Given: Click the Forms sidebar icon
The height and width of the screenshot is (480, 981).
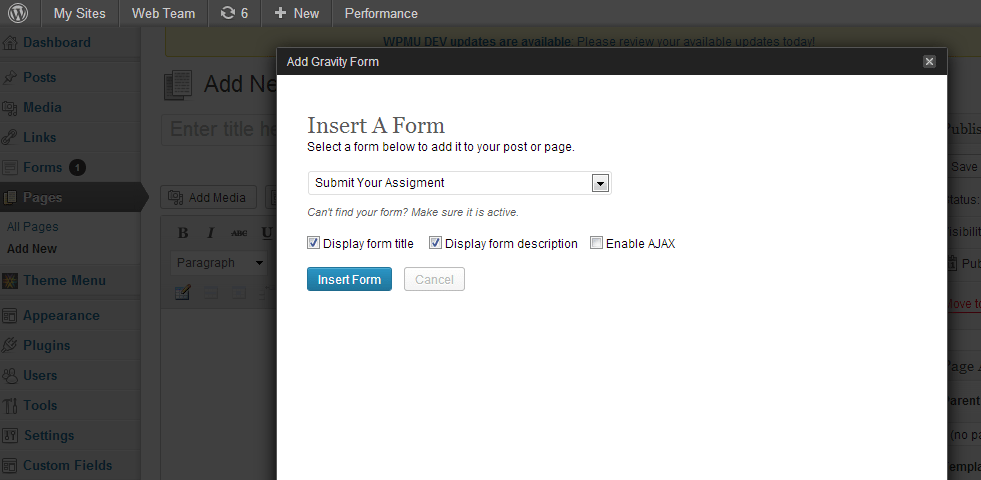Looking at the screenshot, I should [9, 168].
